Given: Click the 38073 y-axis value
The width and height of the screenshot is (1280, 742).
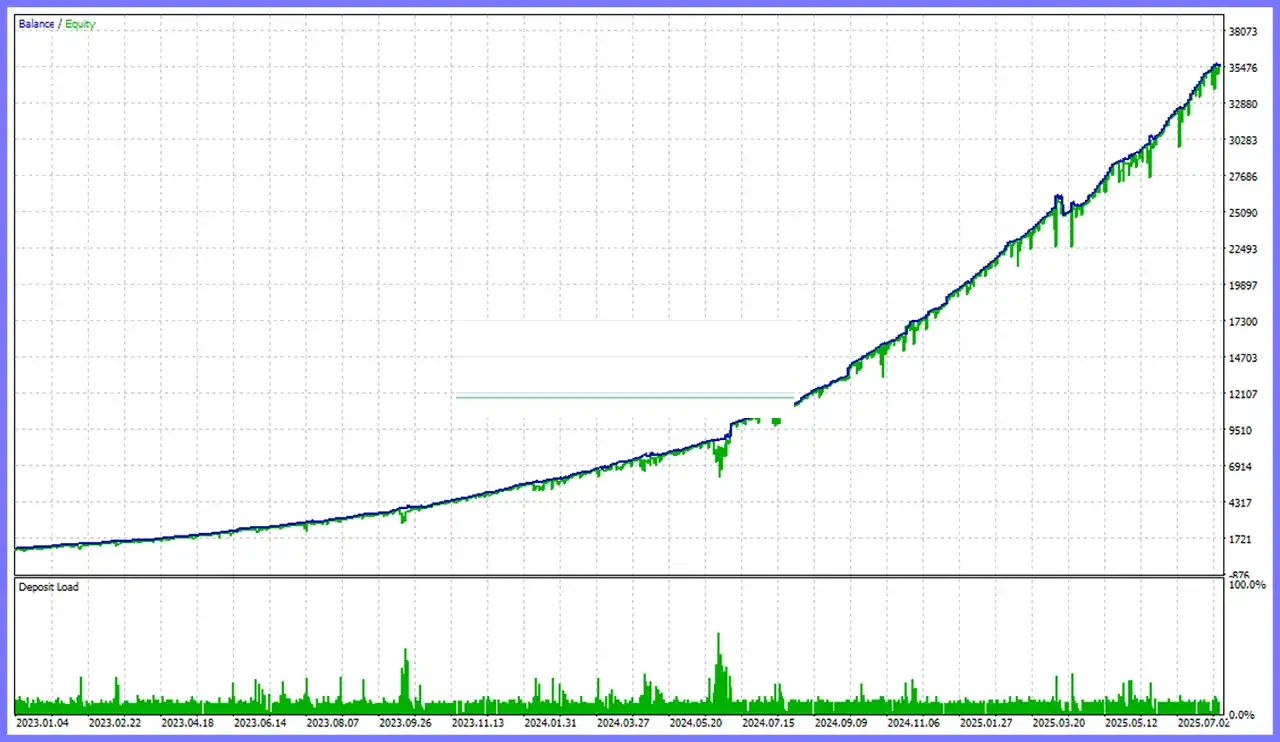Looking at the screenshot, I should click(x=1245, y=32).
